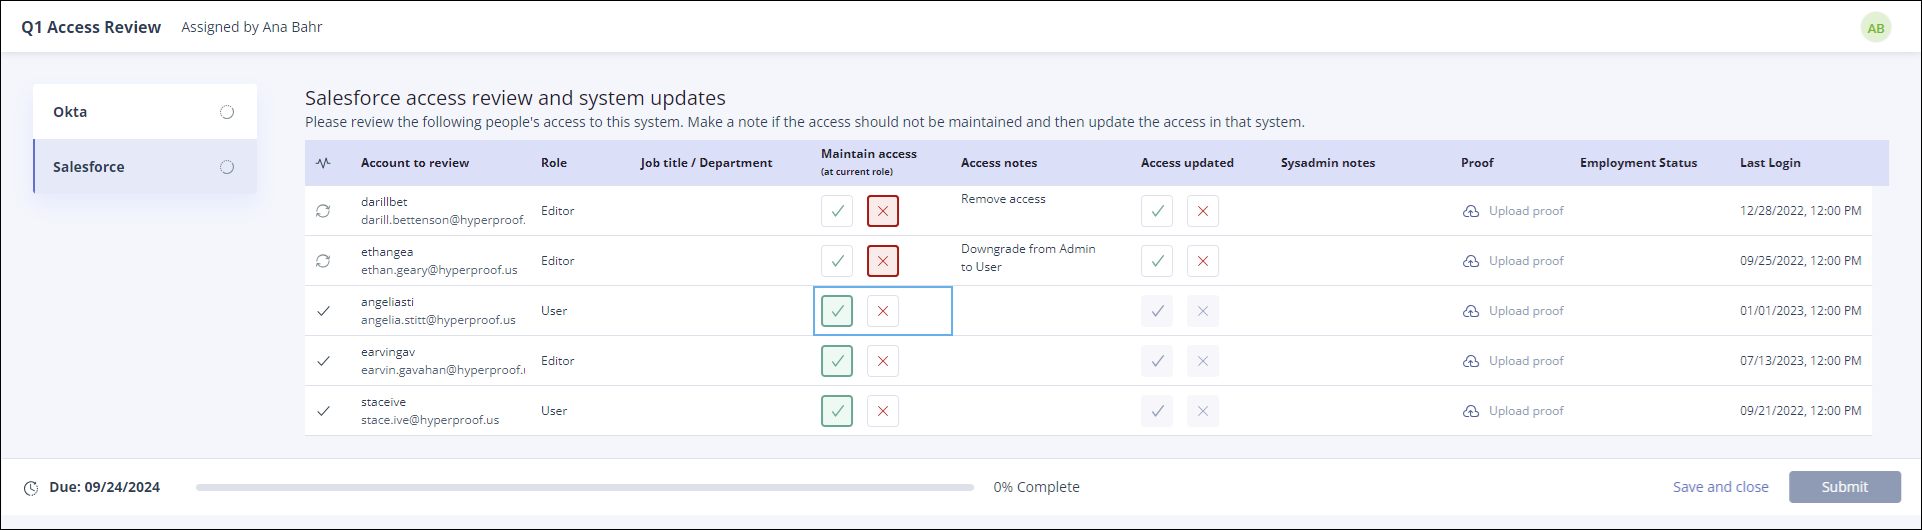Switch to the Okta system tab
This screenshot has width=1922, height=530.
point(145,112)
